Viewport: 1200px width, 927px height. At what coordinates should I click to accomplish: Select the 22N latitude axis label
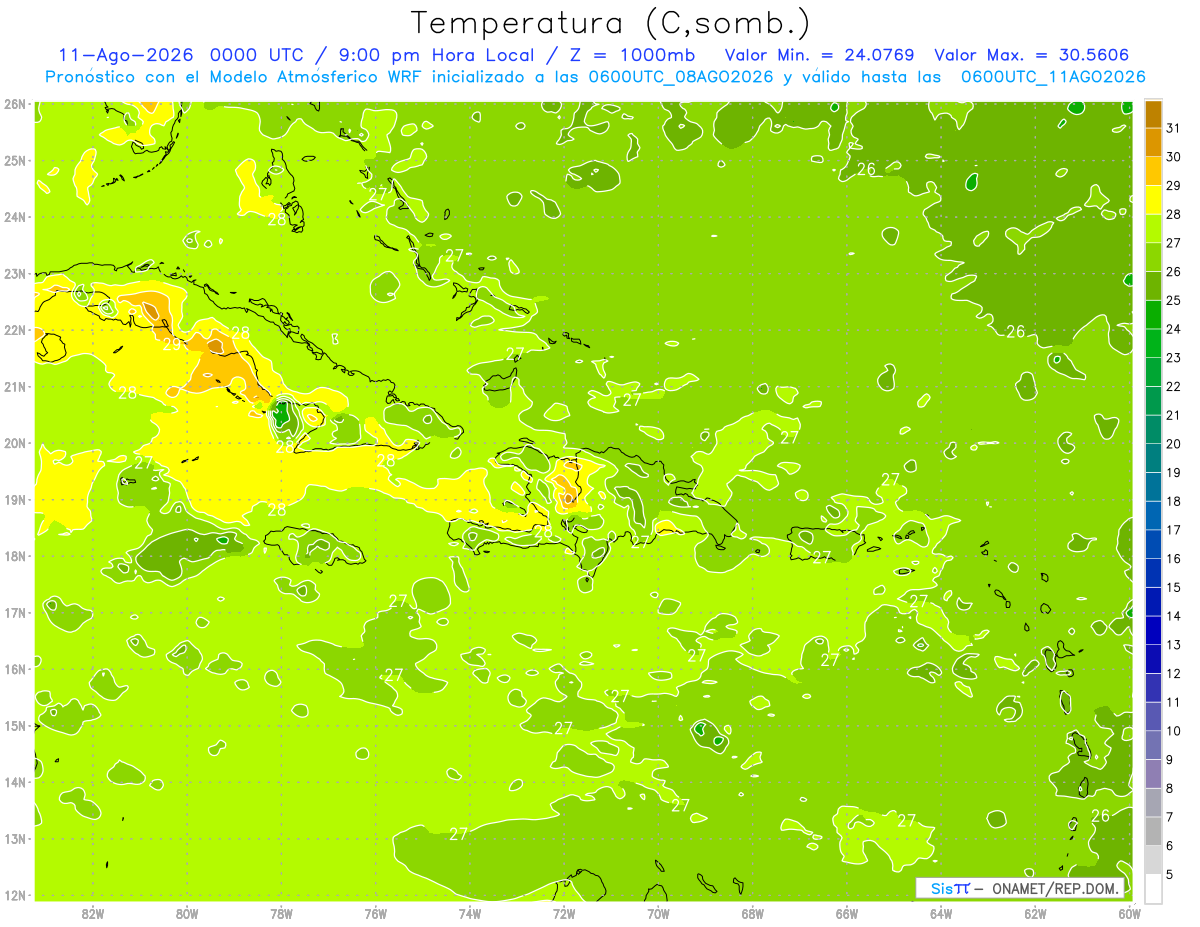15,330
